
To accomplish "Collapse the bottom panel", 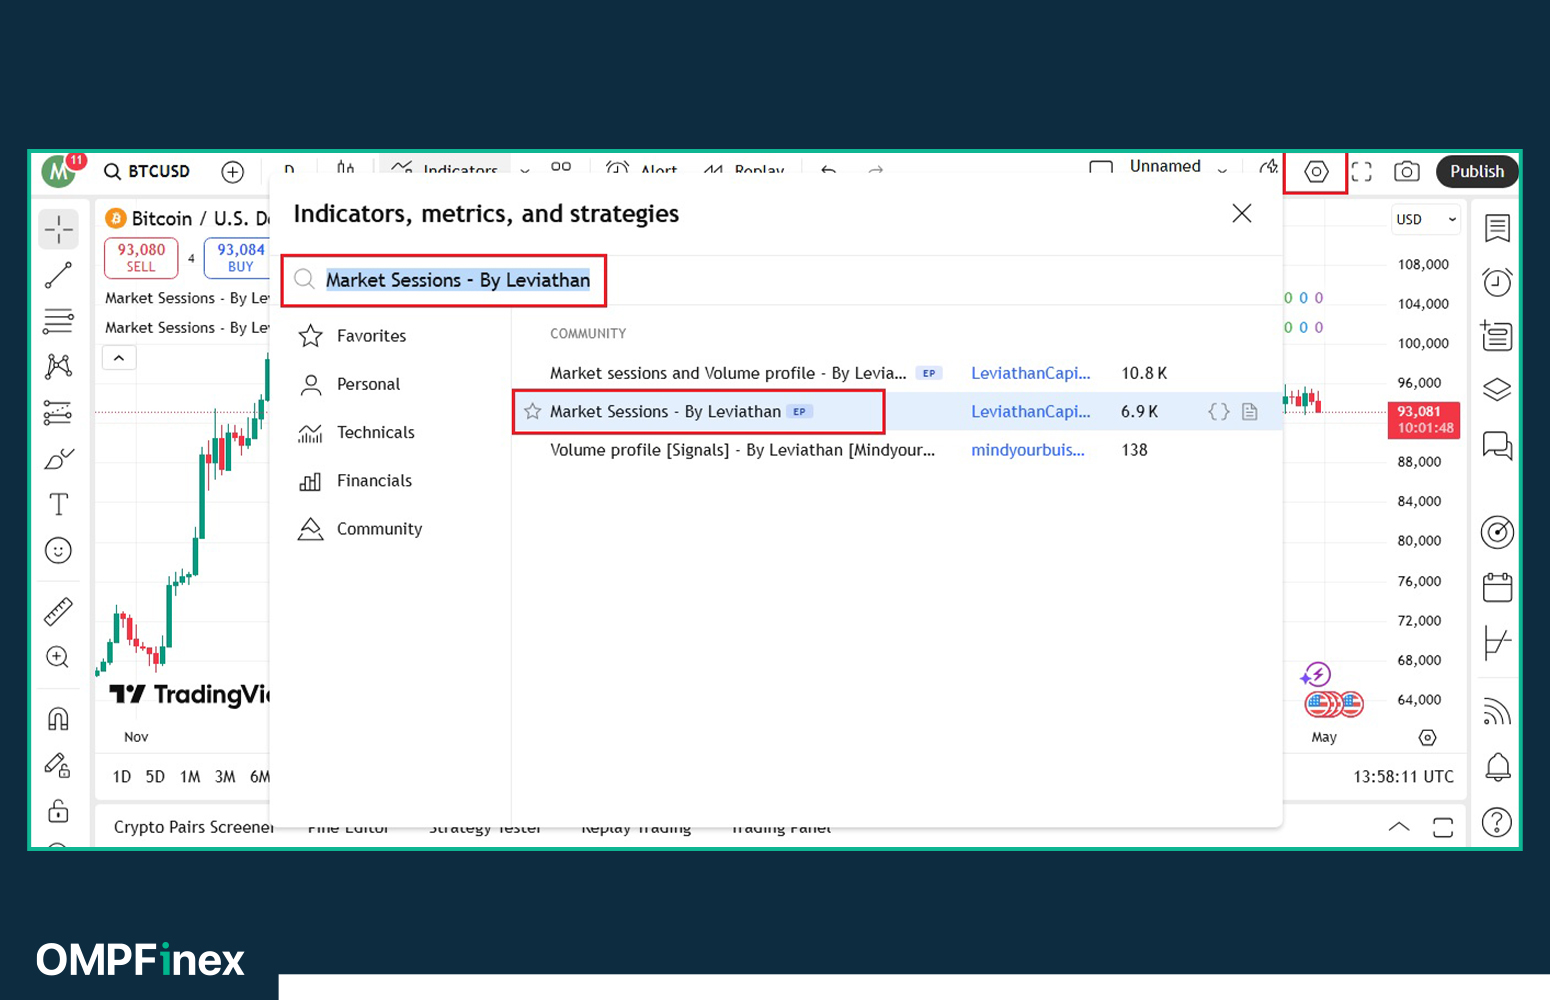I will 1399,827.
